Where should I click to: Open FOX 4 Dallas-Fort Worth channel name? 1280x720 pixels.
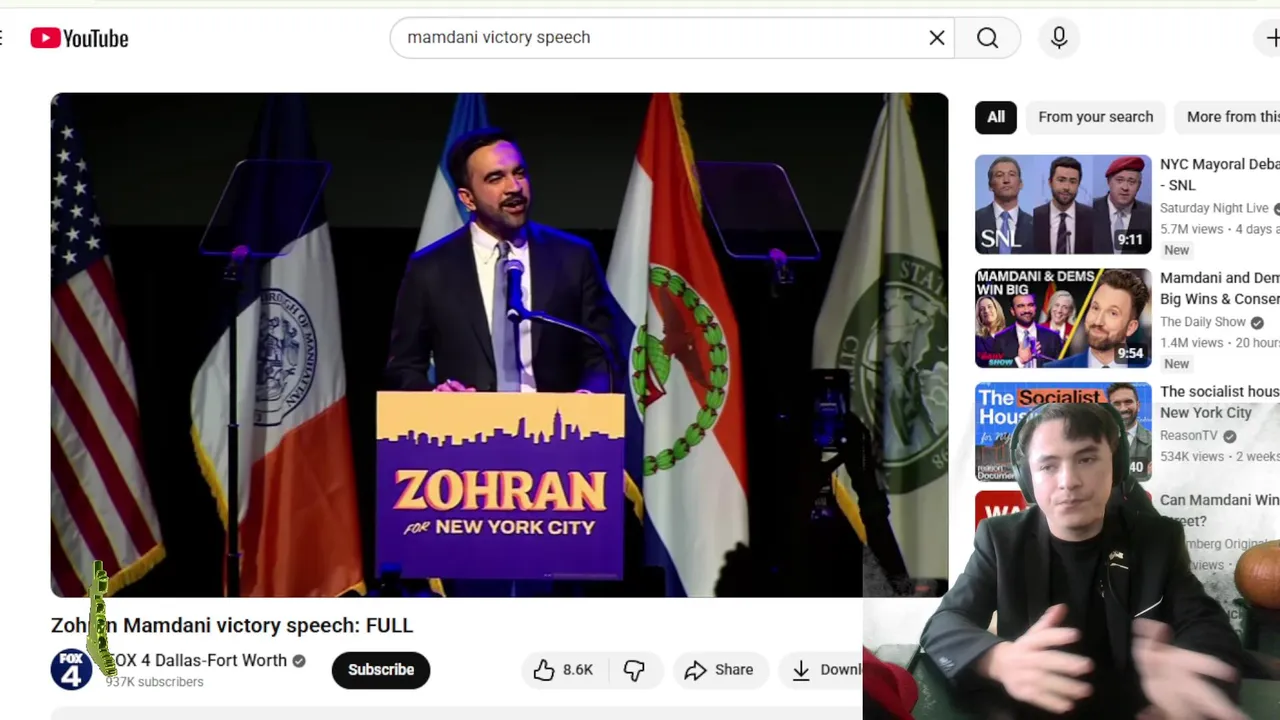coord(197,660)
